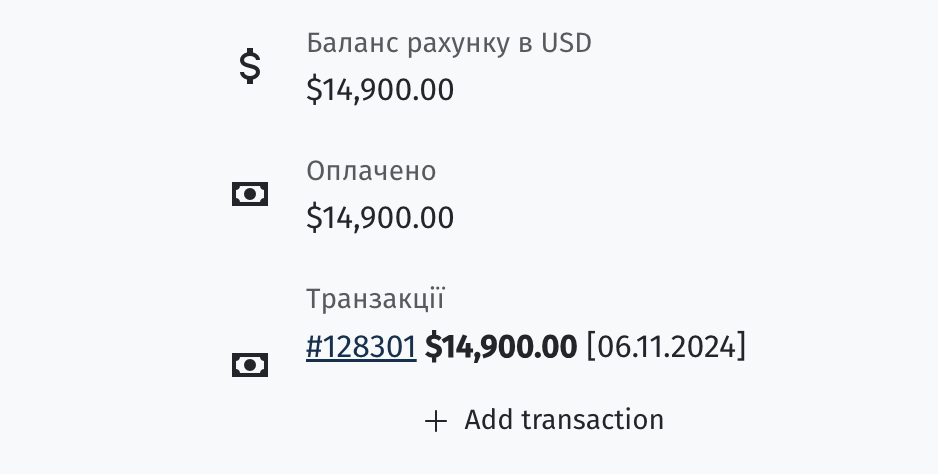Click the Add transaction button
This screenshot has width=938, height=474.
[x=544, y=420]
